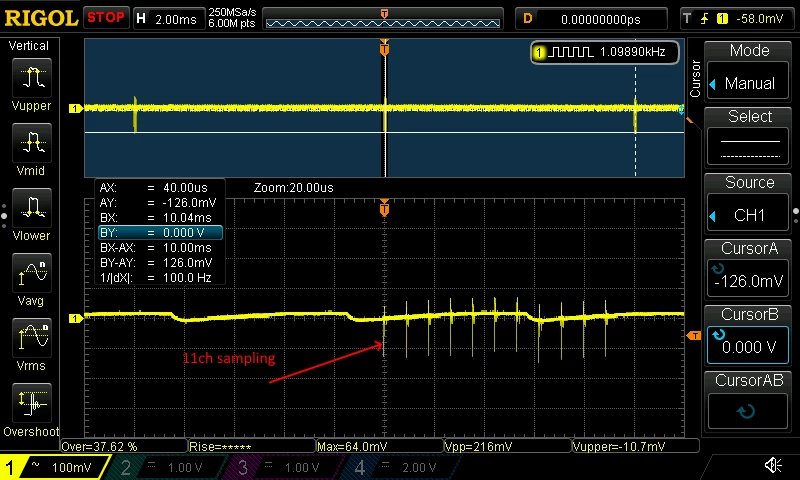The height and width of the screenshot is (480, 800).
Task: Enable channel 4 at 2.00 V
Action: tap(403, 467)
